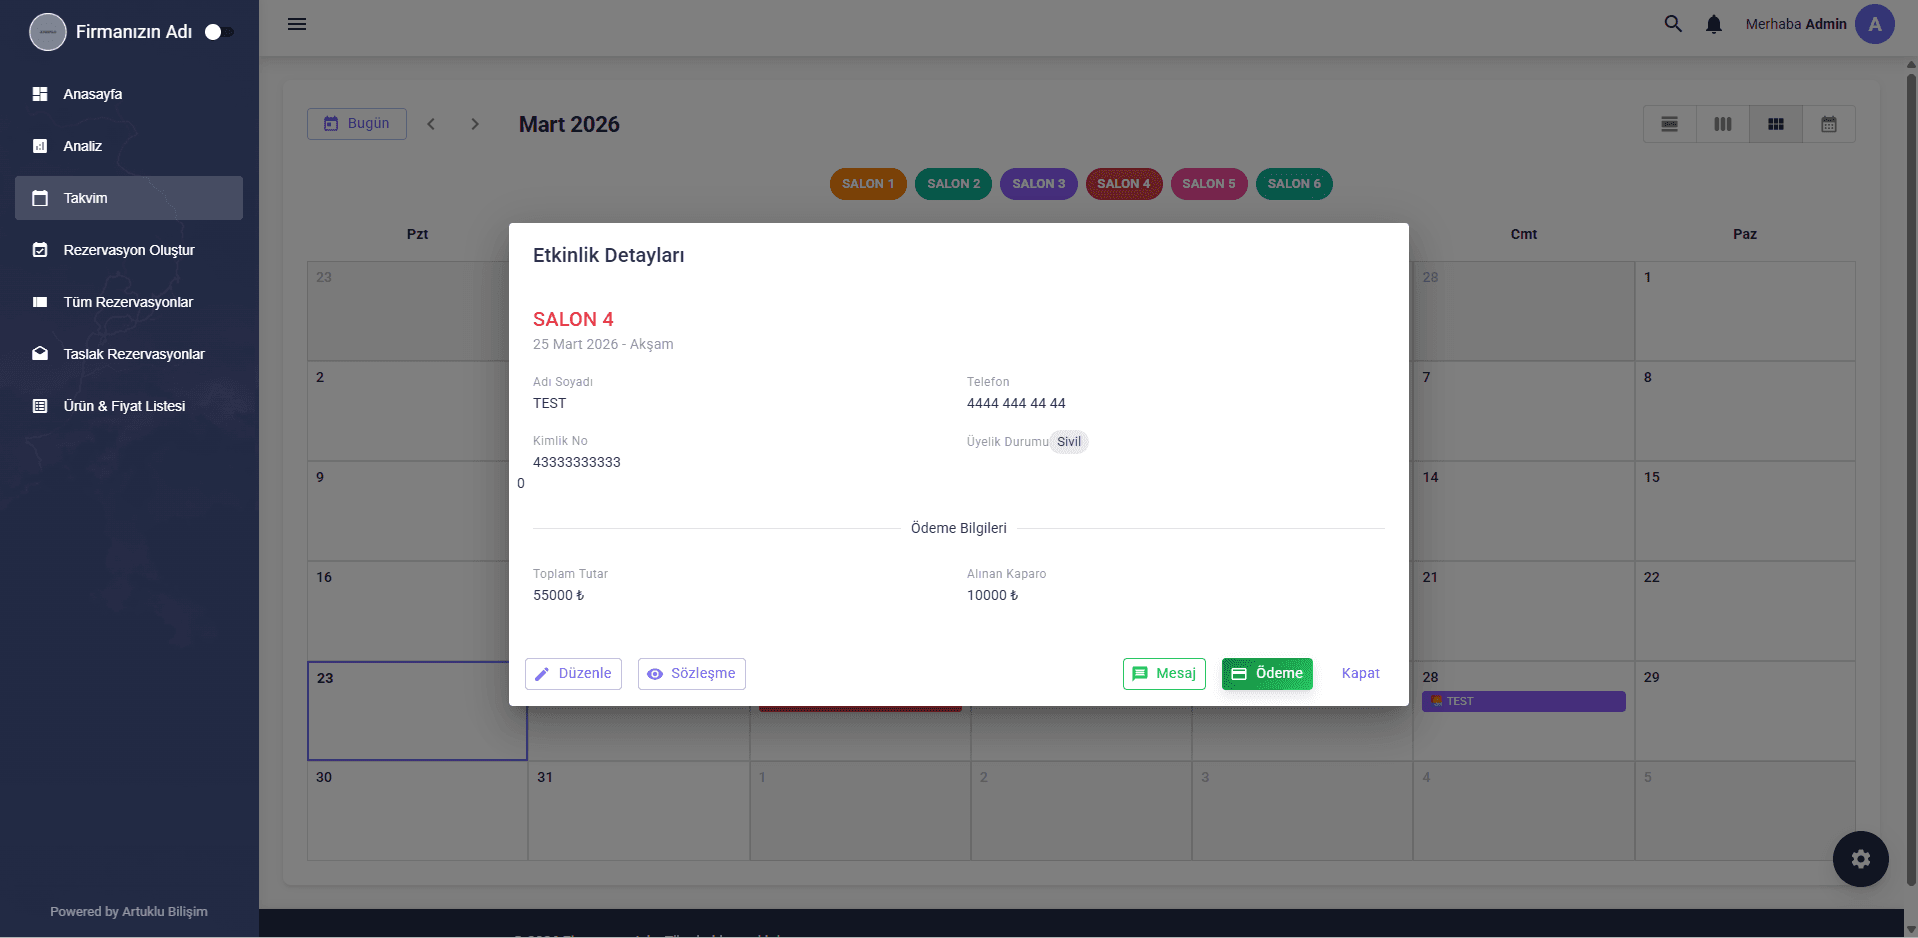Open Taslak Rezervasyonlar from sidebar
The height and width of the screenshot is (938, 1918).
[x=134, y=354]
